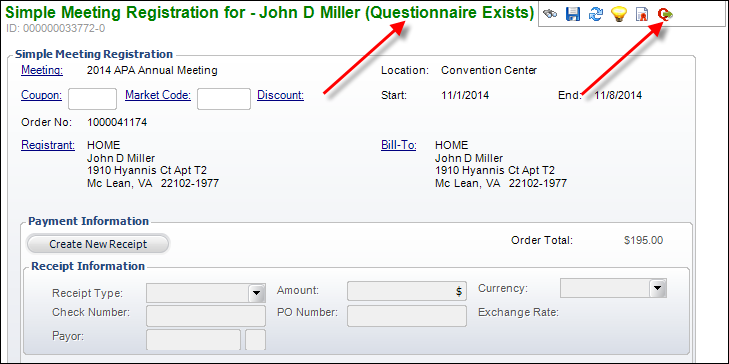729x364 pixels.
Task: Save with the blue floppy disk icon
Action: [x=573, y=14]
